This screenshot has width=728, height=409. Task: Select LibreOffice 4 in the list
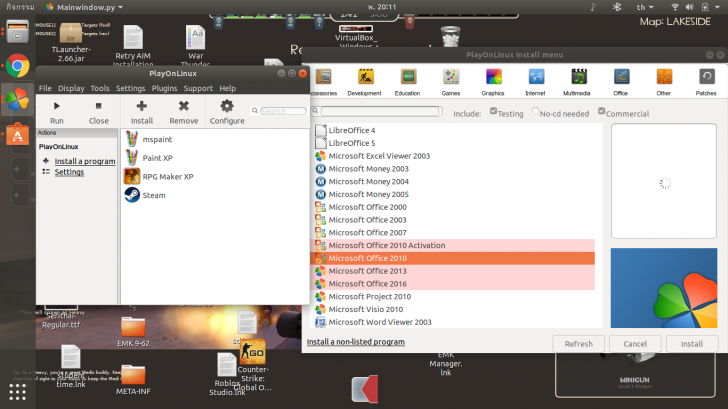click(452, 130)
